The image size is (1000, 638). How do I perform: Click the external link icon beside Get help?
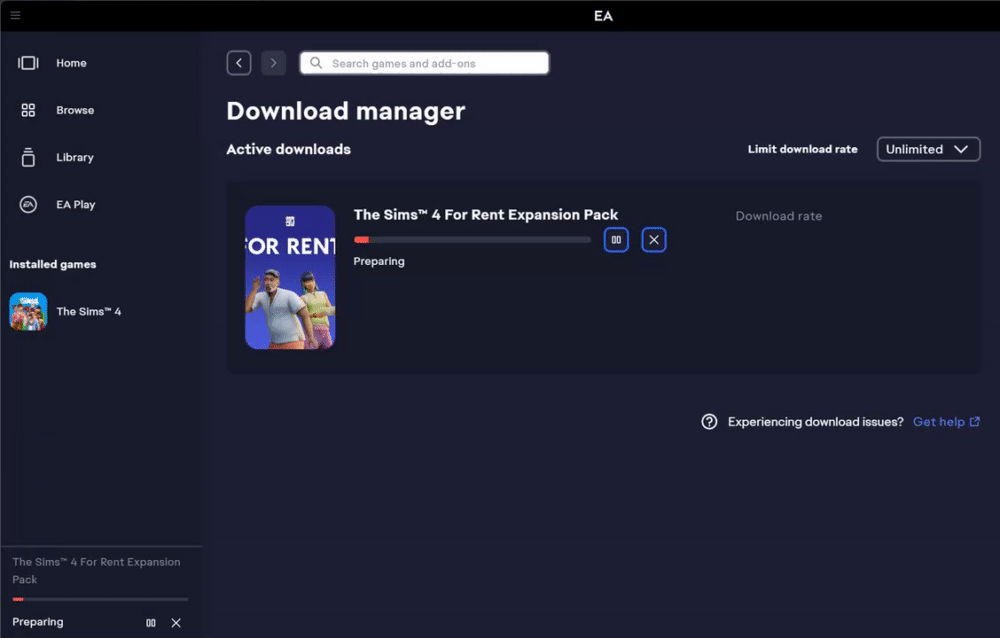[x=974, y=422]
